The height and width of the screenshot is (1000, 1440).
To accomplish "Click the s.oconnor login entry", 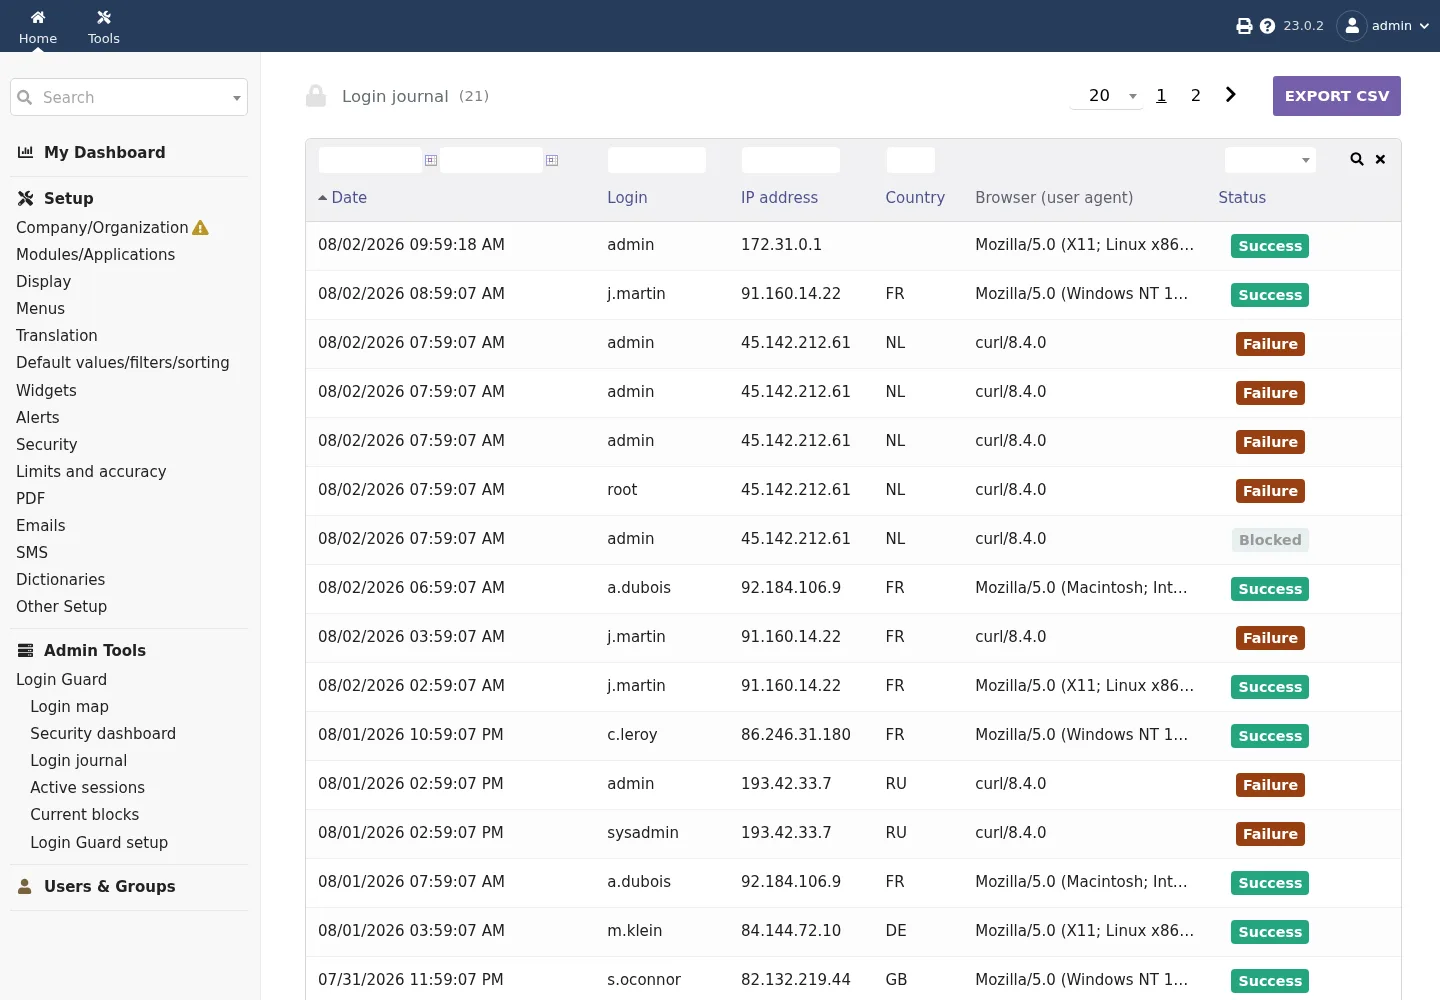I will click(x=644, y=980).
